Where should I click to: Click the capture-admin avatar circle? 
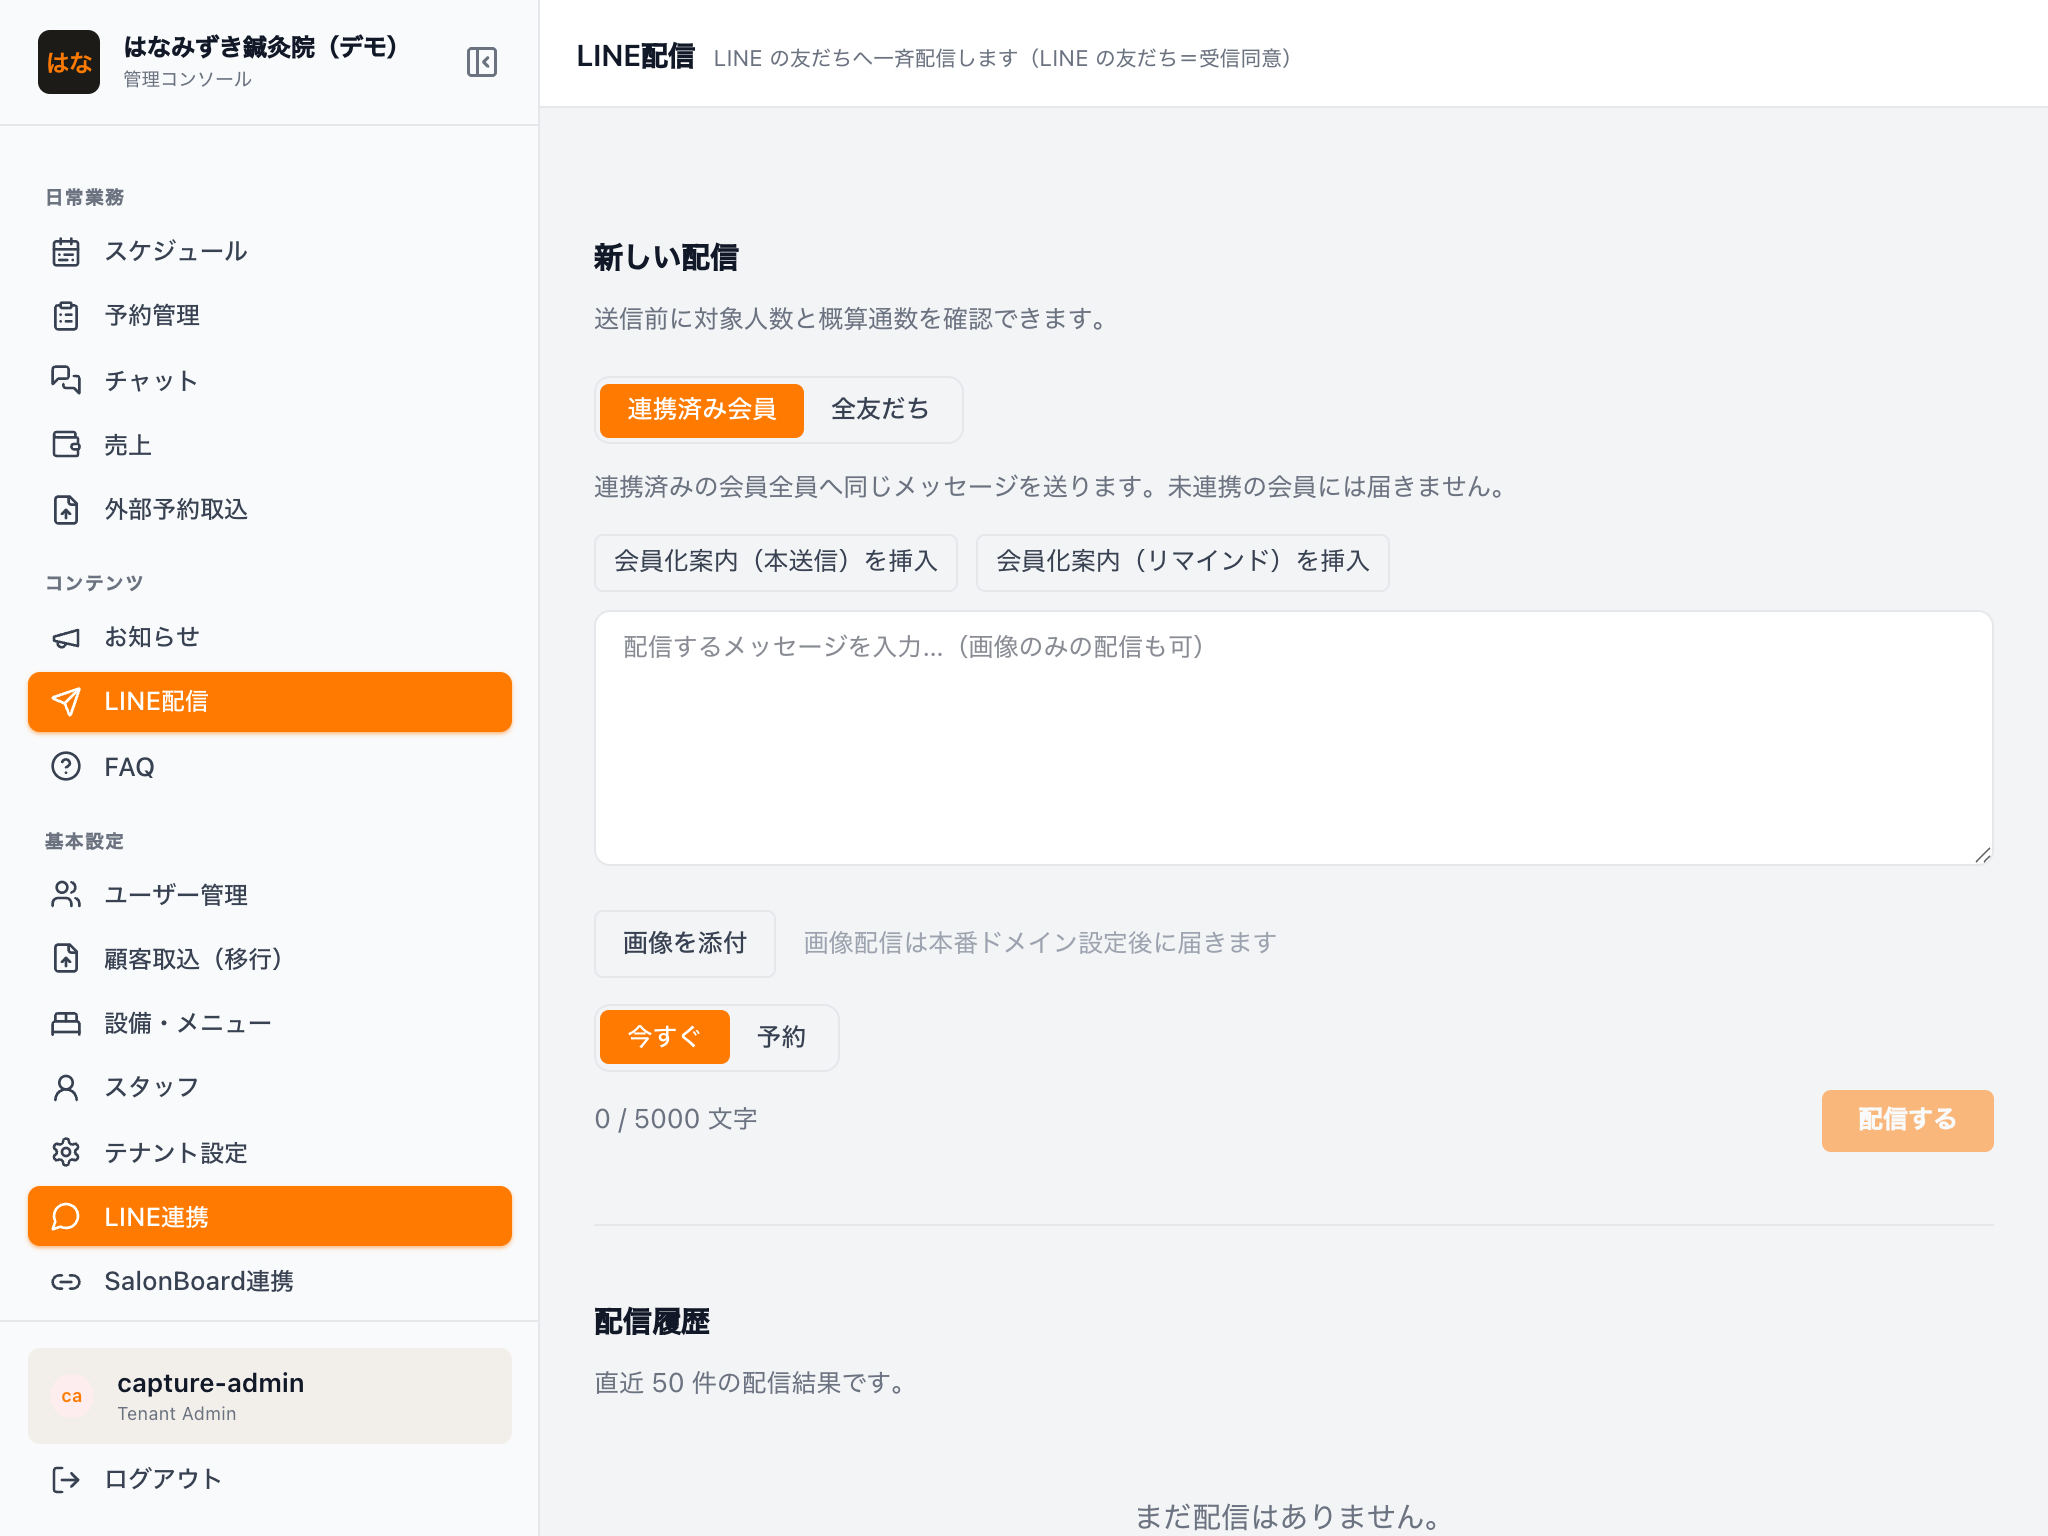(72, 1396)
